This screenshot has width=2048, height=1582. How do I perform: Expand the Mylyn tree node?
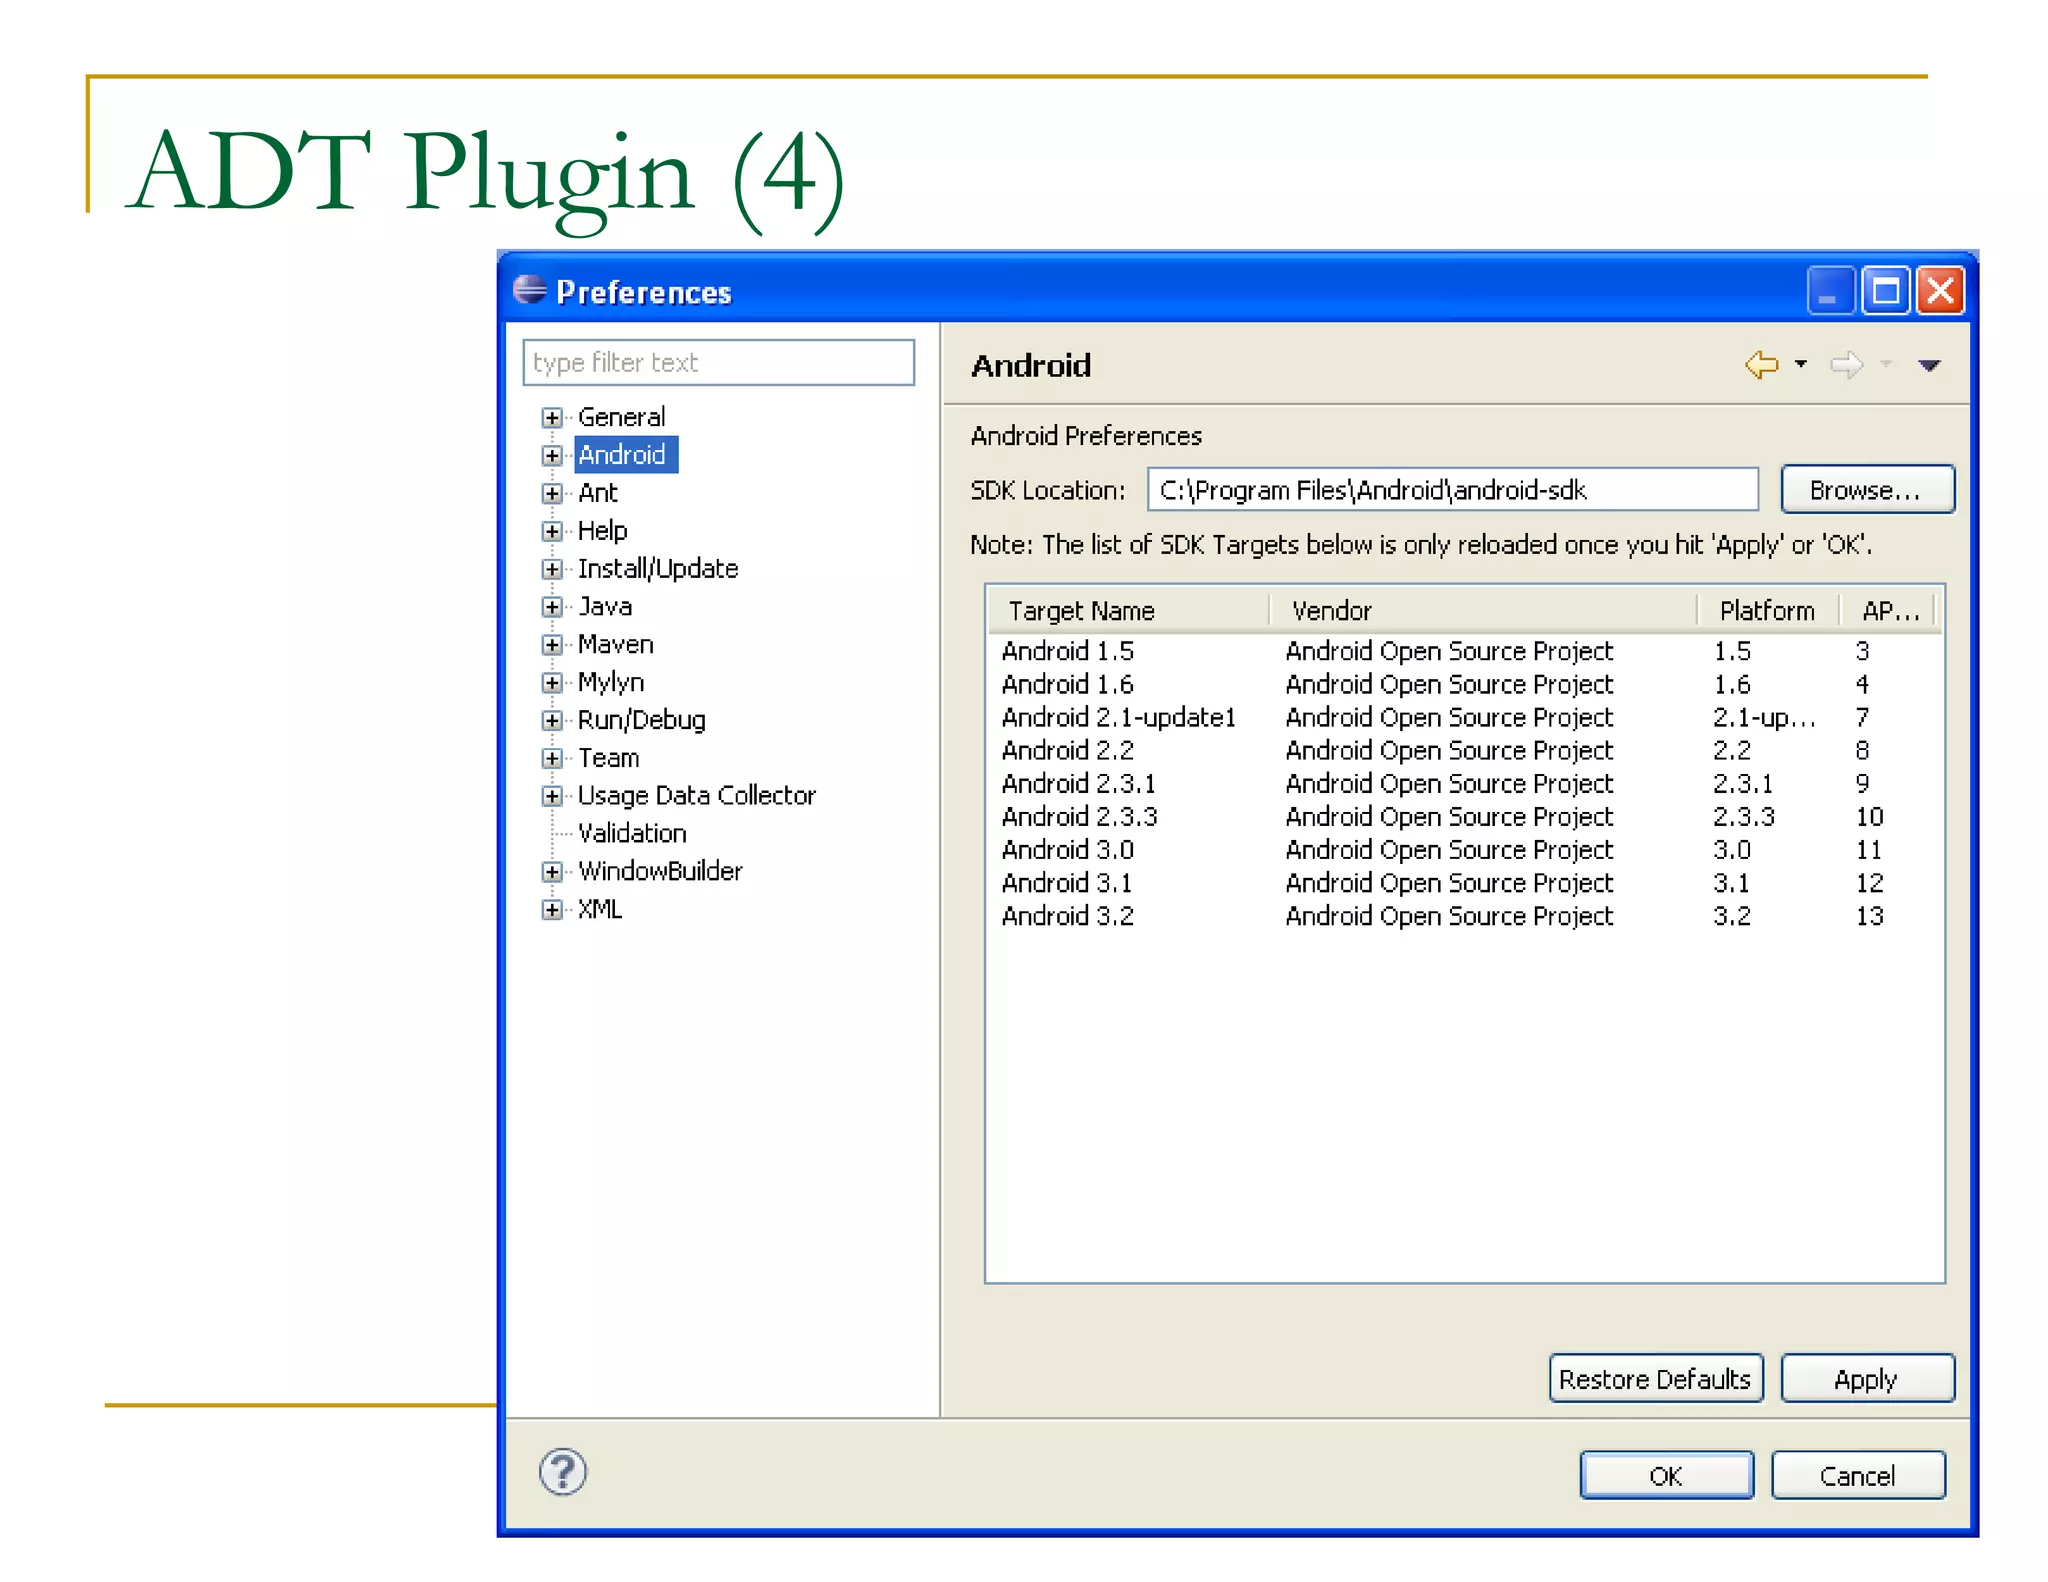tap(552, 683)
